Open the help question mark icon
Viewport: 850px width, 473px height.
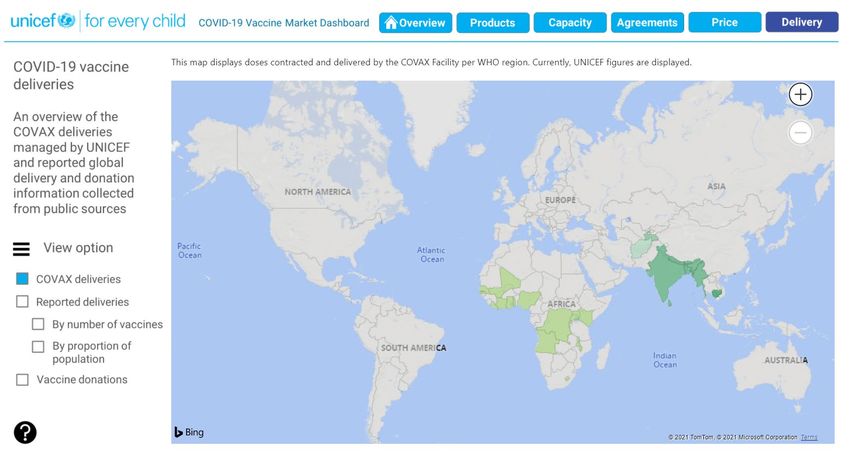click(x=25, y=432)
